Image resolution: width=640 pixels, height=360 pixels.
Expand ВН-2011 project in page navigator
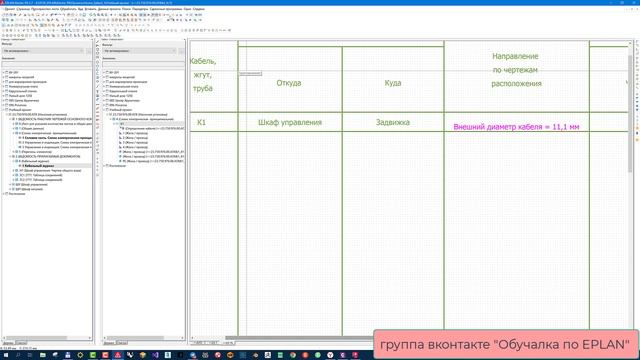click(3, 72)
